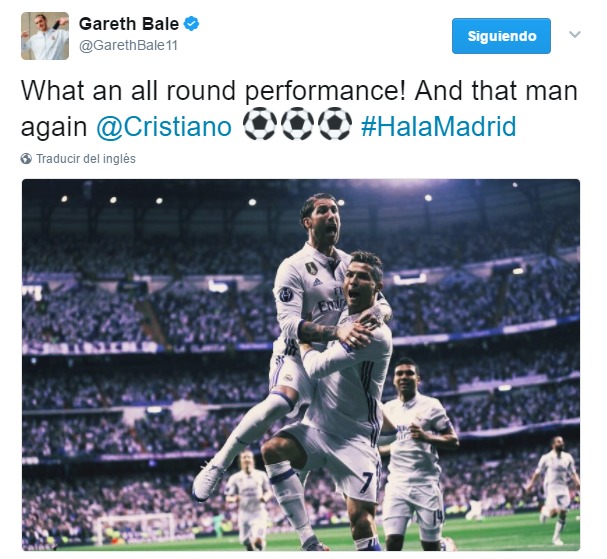The width and height of the screenshot is (607, 559).
Task: Click the number 7 on the shorts
Action: [x=367, y=482]
